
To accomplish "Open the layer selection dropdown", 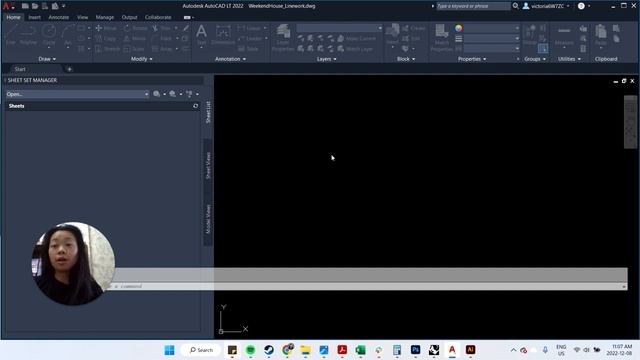I will [x=339, y=28].
